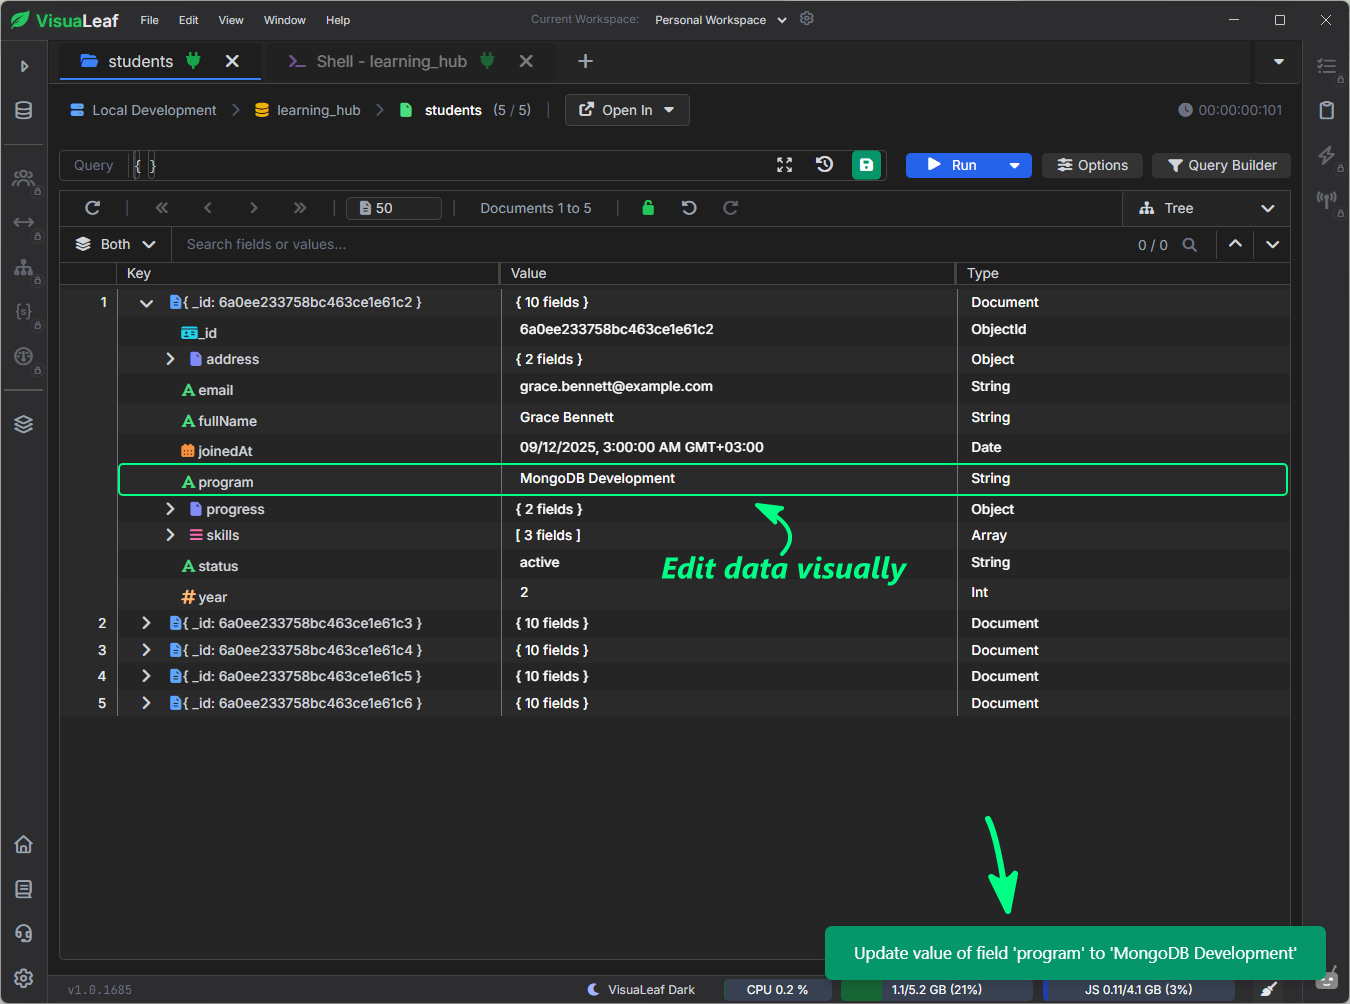Image resolution: width=1350 pixels, height=1004 pixels.
Task: Jump to previous search match
Action: [1235, 244]
